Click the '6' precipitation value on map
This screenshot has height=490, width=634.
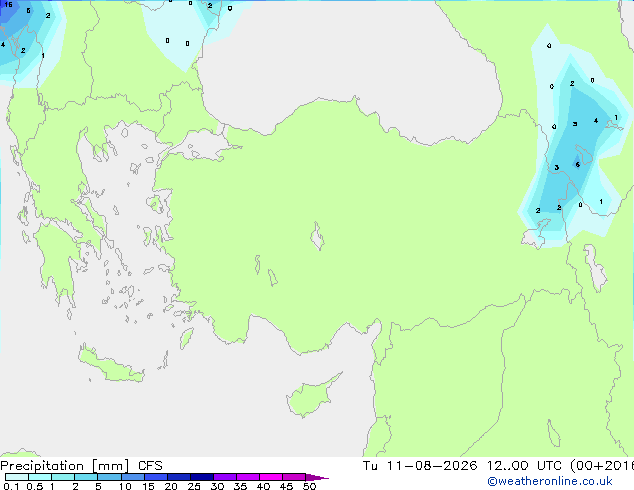point(577,165)
